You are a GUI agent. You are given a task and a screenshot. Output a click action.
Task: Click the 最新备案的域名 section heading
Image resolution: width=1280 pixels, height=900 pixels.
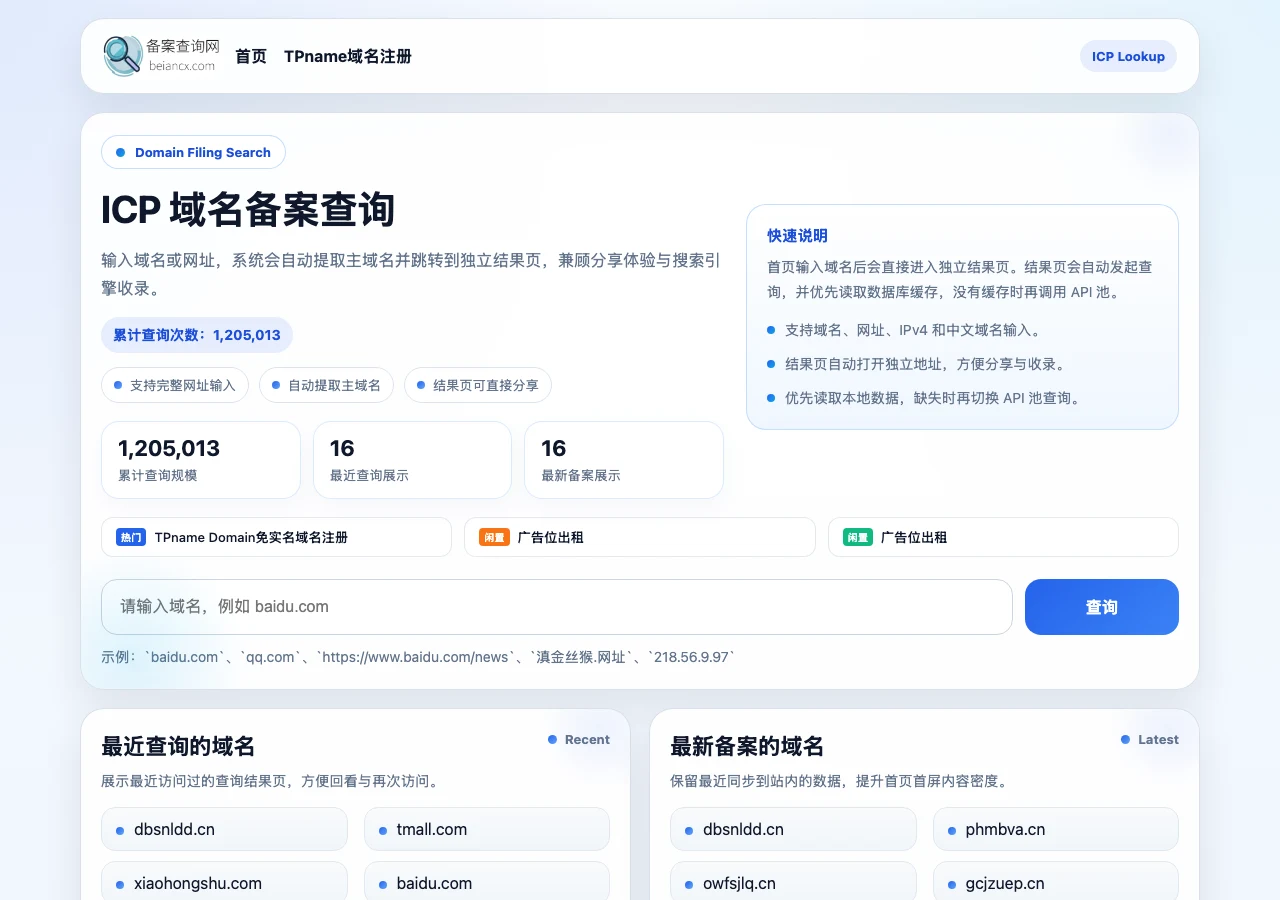pyautogui.click(x=747, y=746)
